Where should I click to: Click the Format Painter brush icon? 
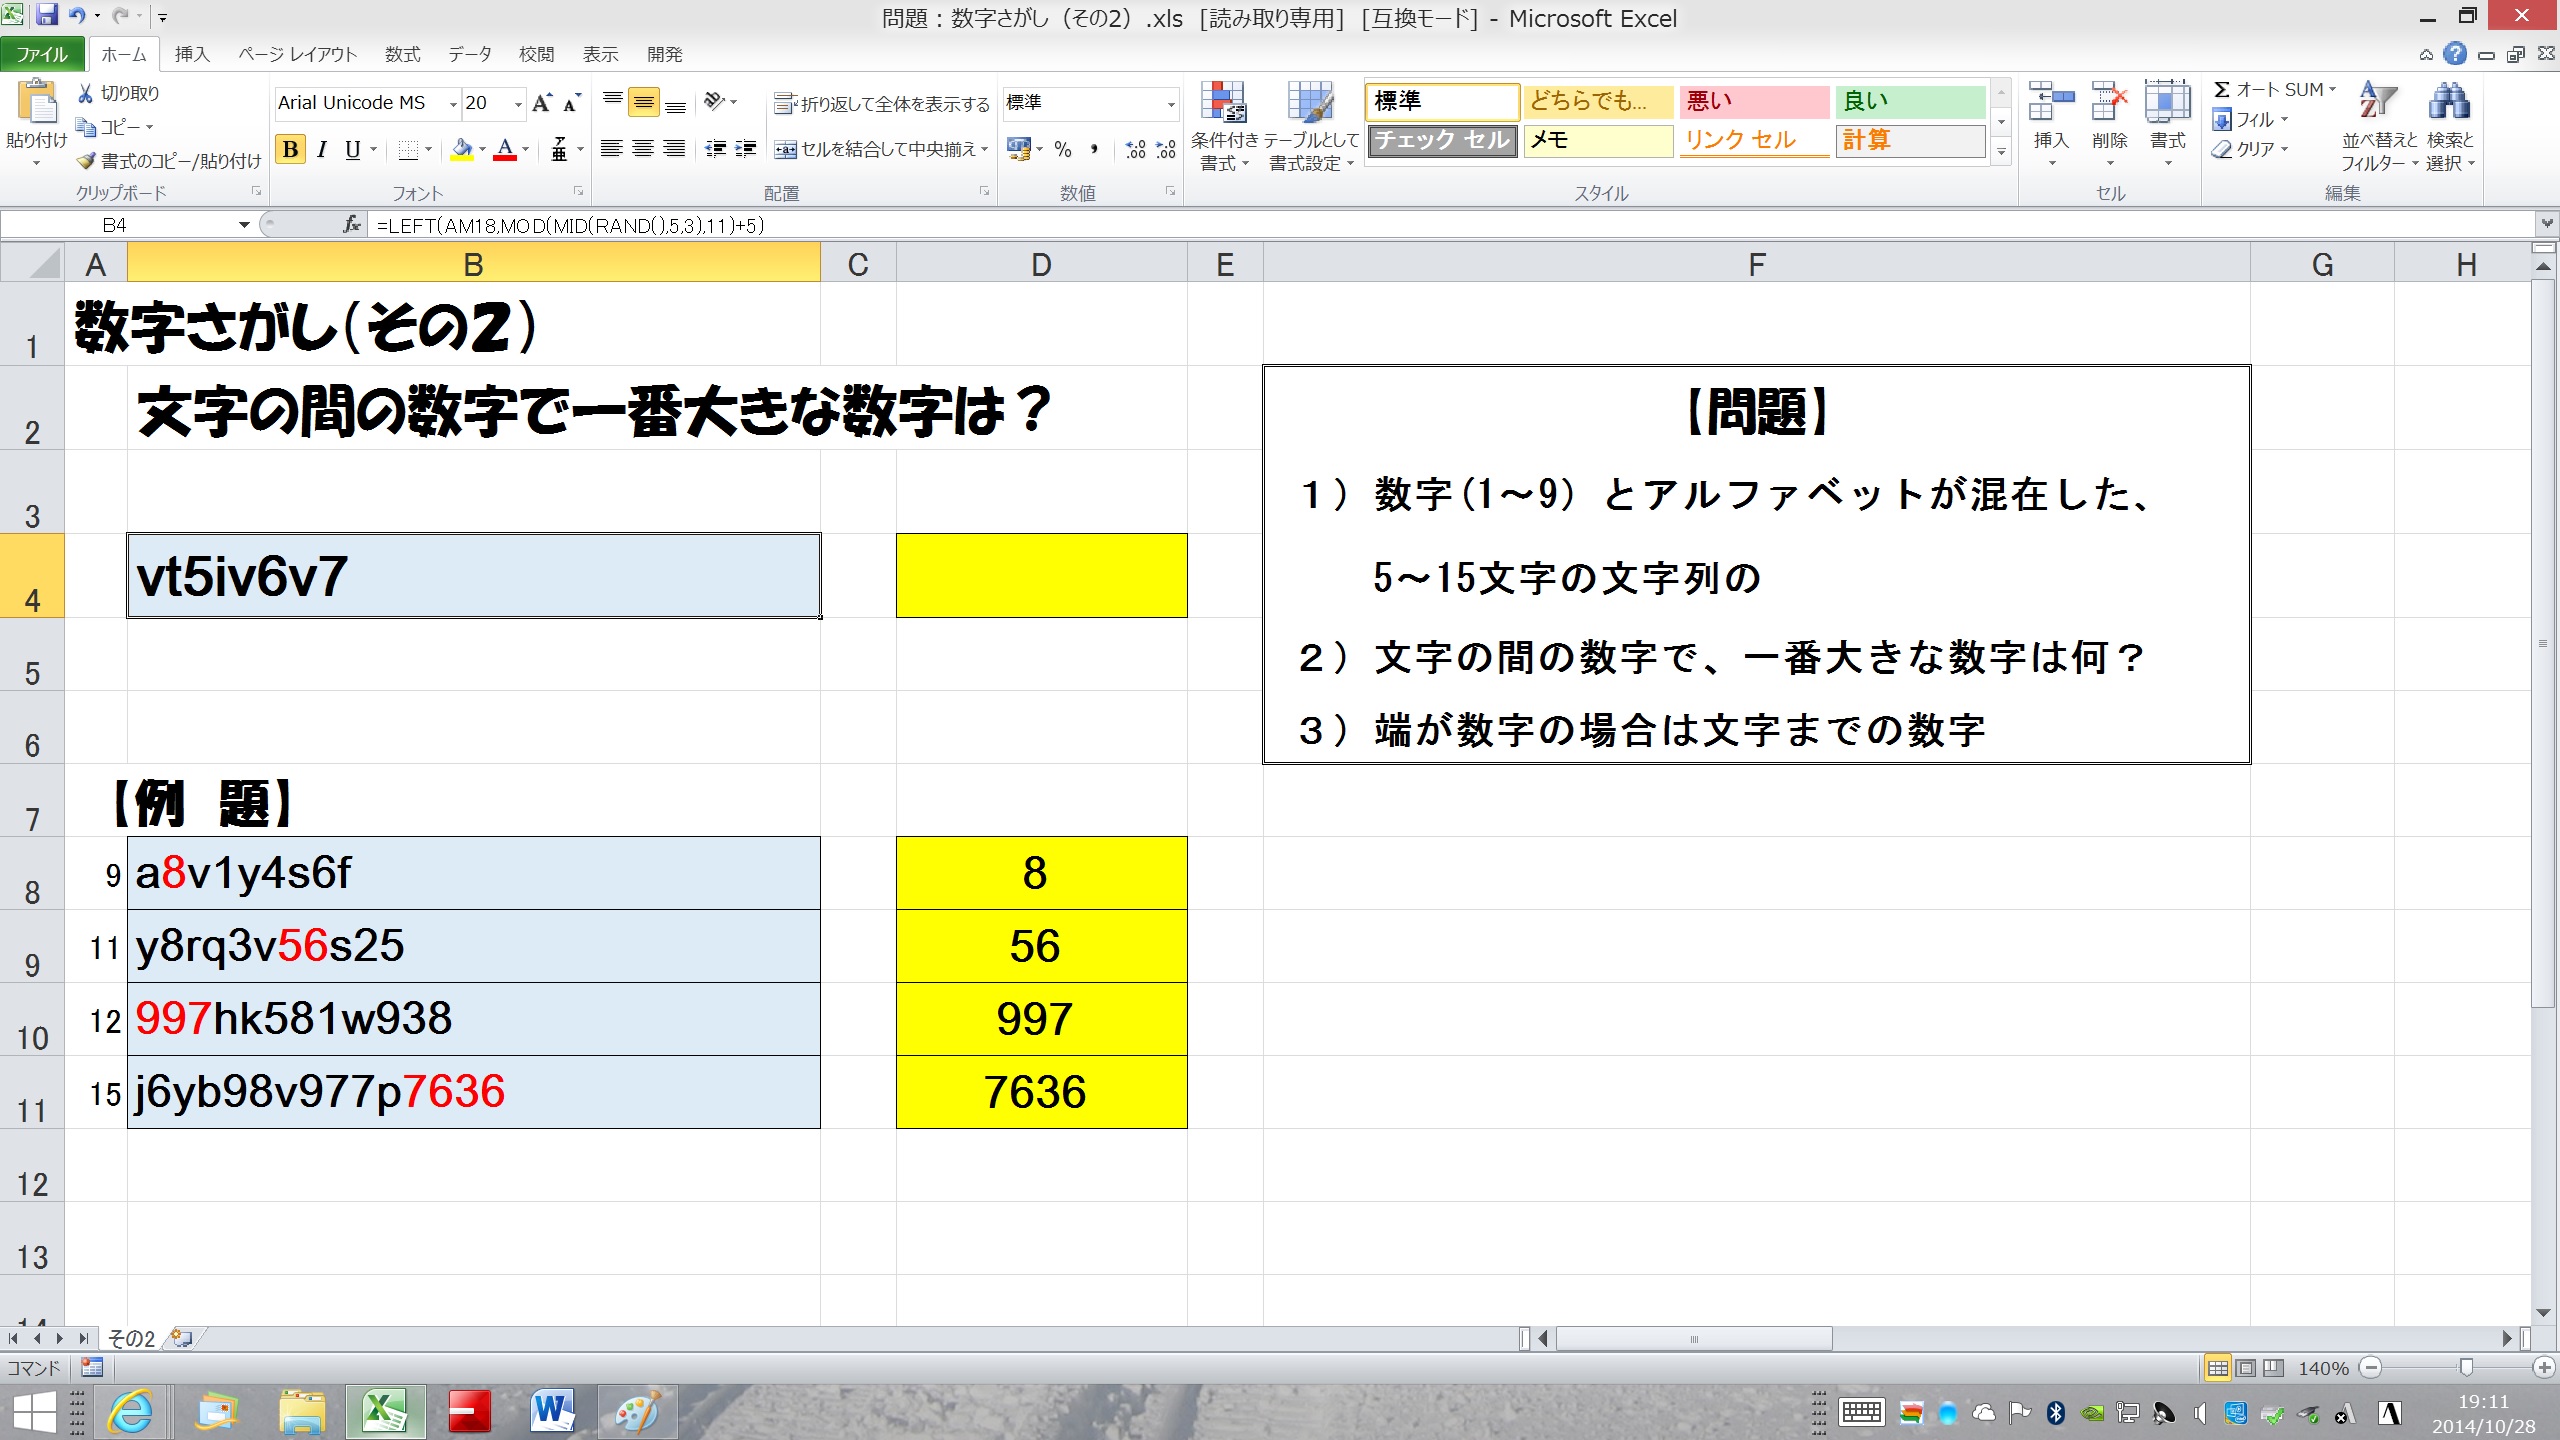click(x=87, y=161)
